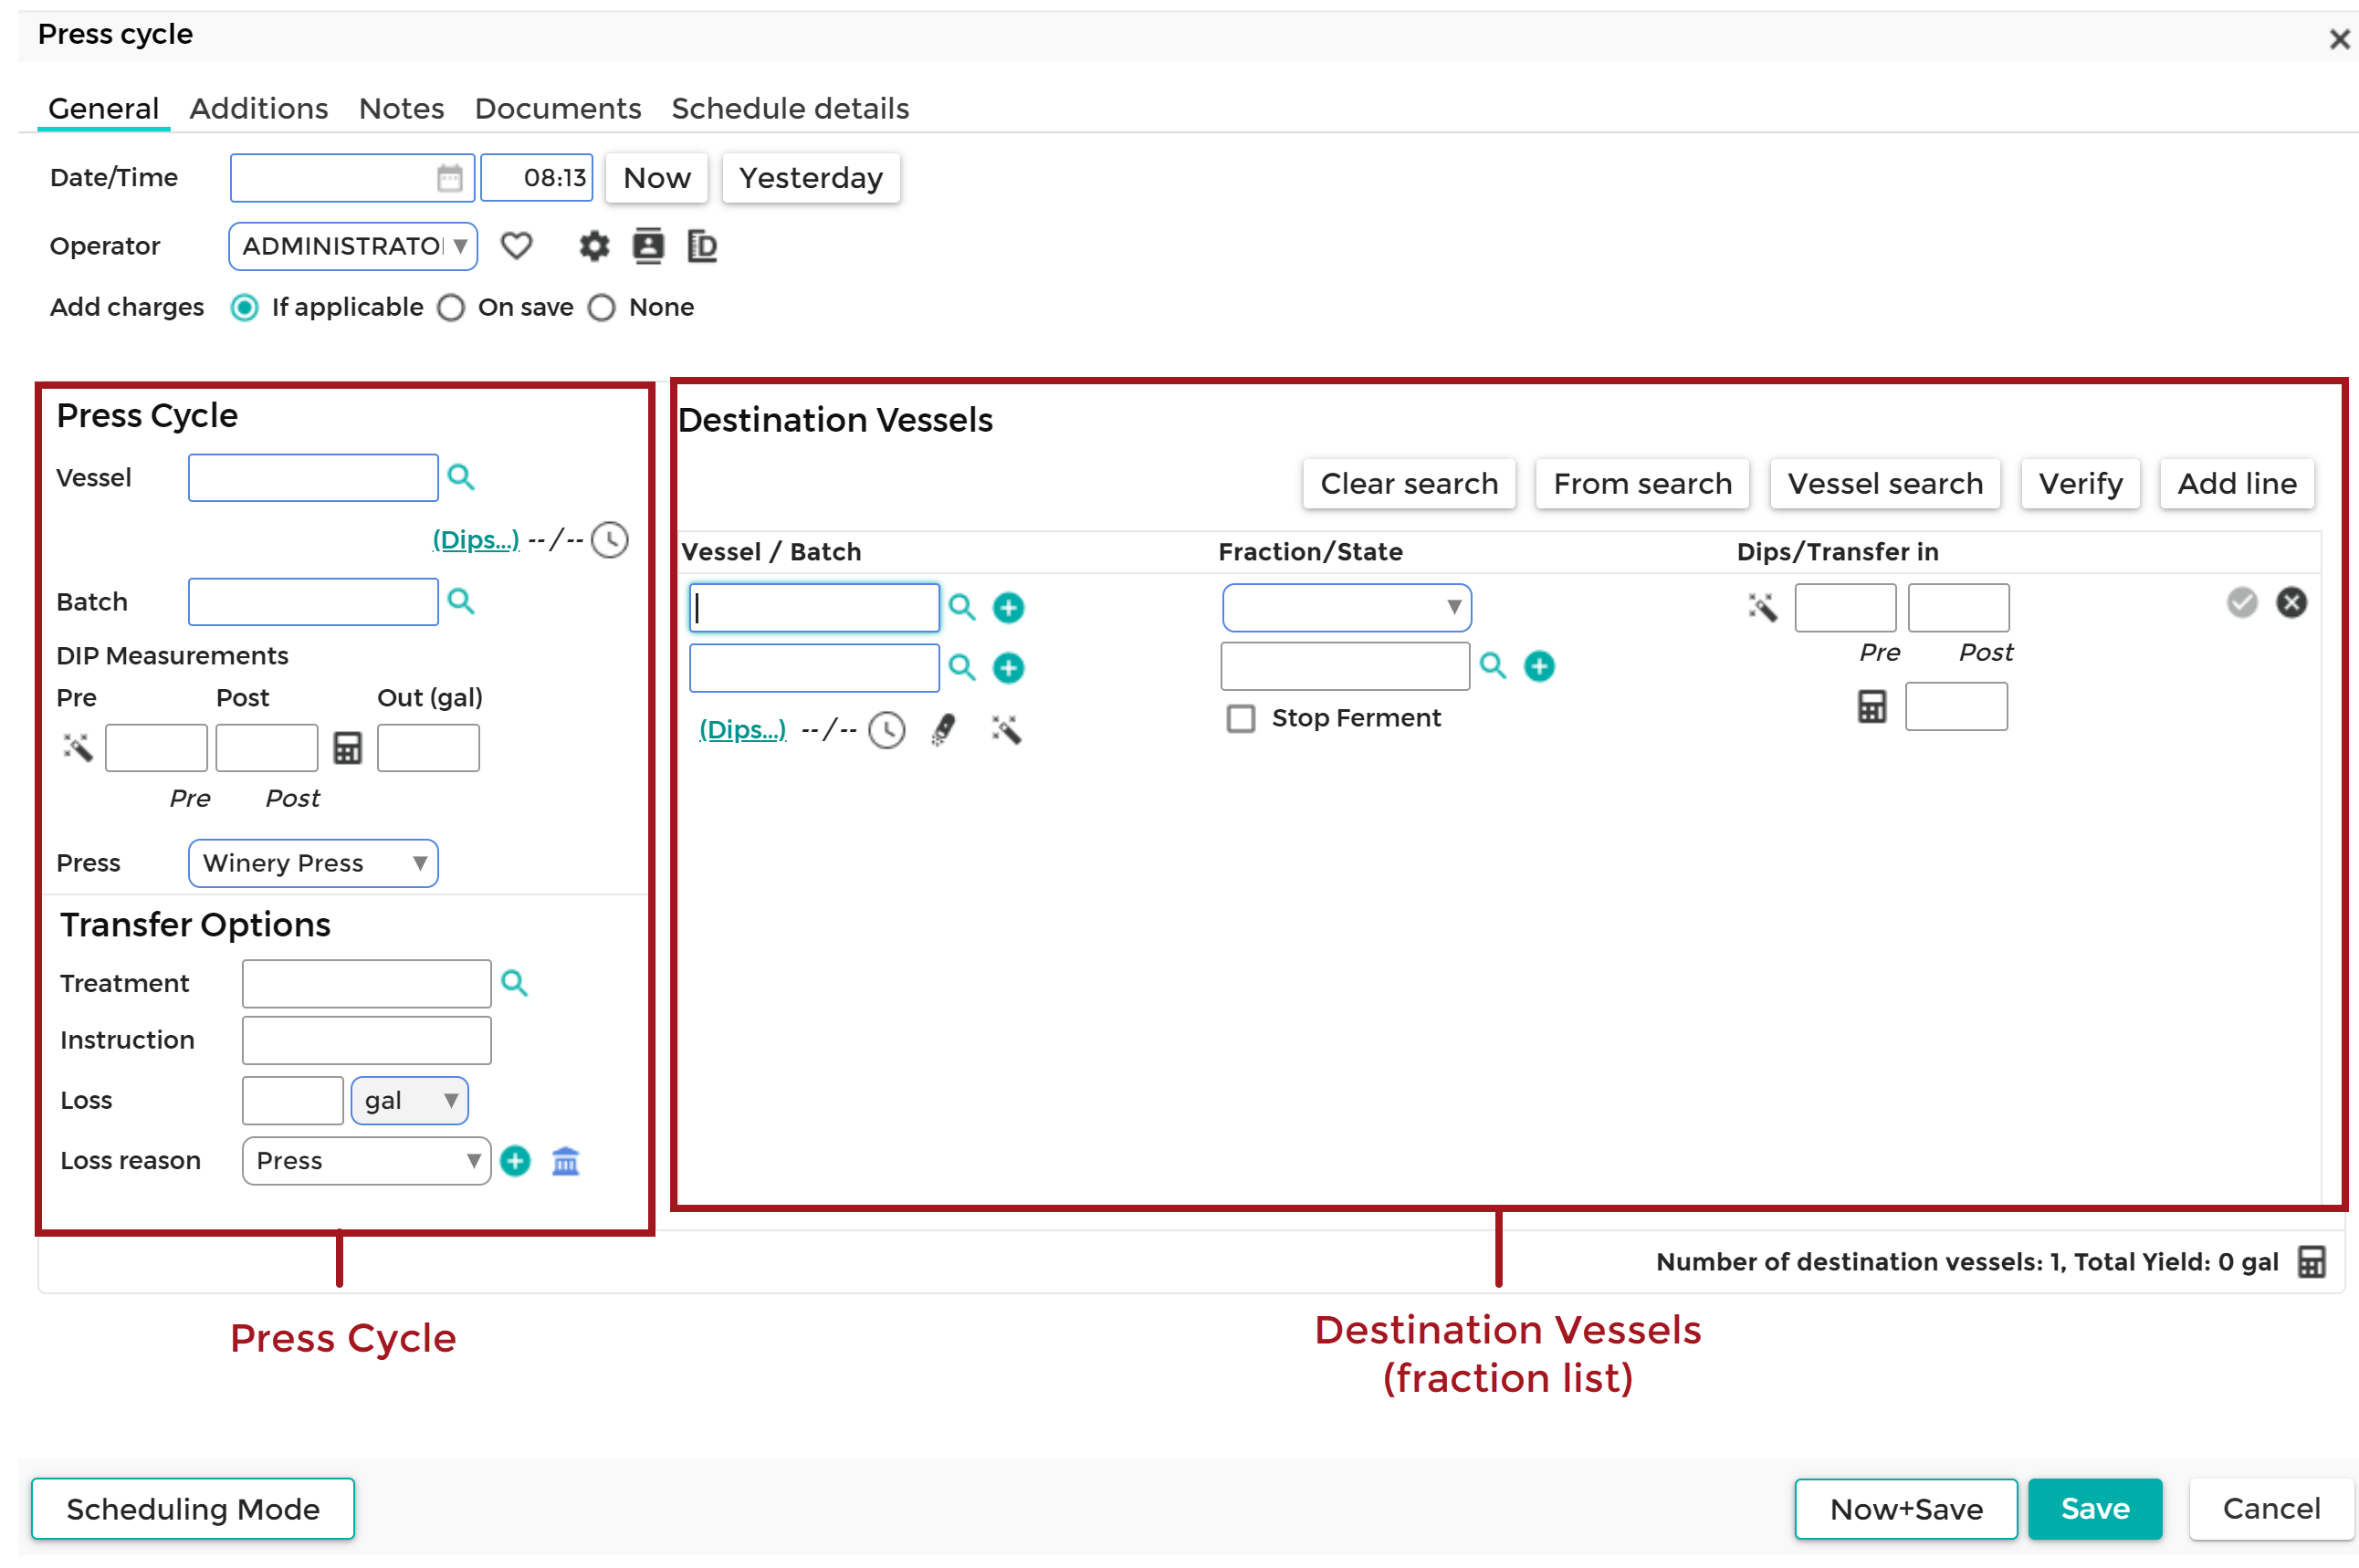The height and width of the screenshot is (1568, 2359).
Task: Click Clear search button
Action: [x=1409, y=484]
